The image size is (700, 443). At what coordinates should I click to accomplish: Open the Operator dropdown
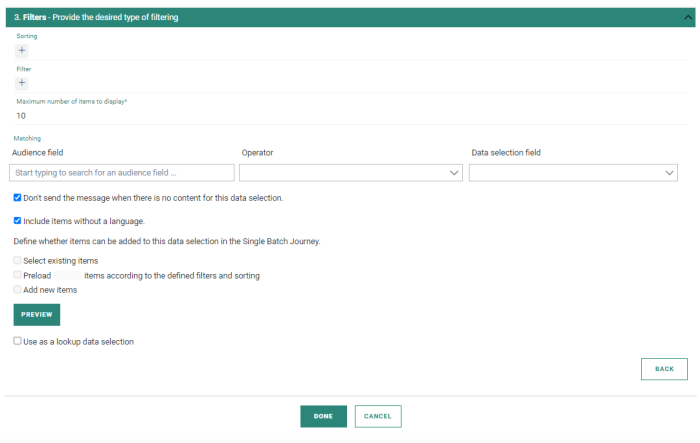pyautogui.click(x=350, y=173)
